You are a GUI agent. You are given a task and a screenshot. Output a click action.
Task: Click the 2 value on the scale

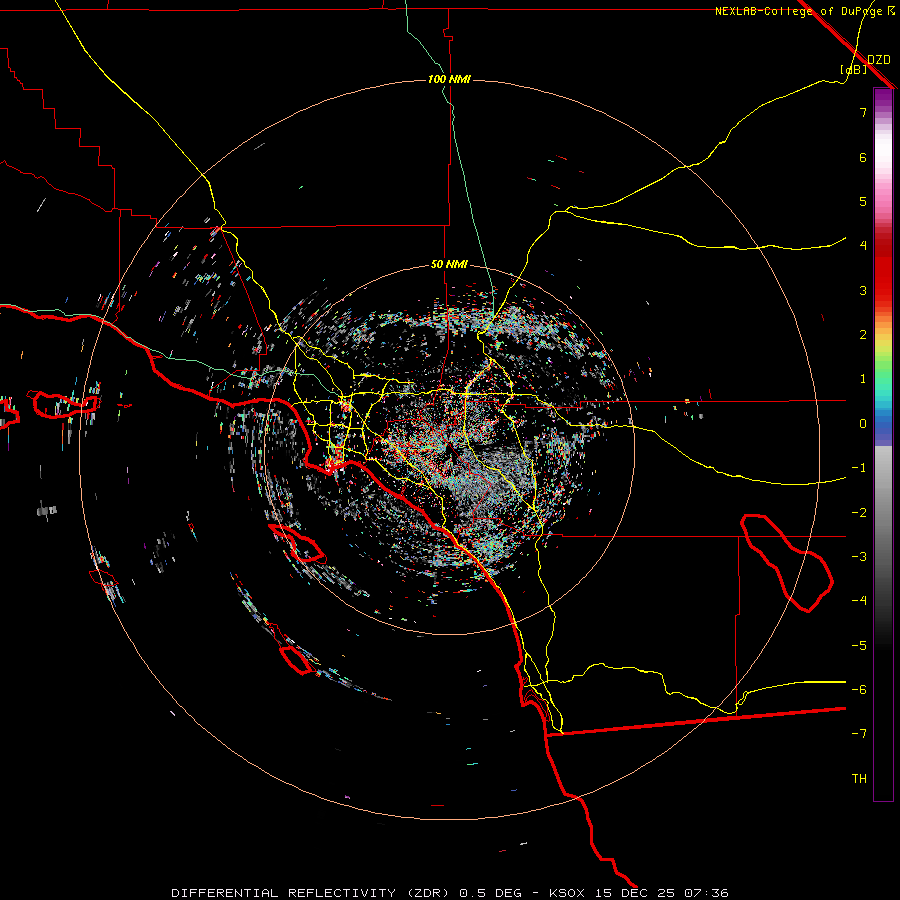[863, 335]
